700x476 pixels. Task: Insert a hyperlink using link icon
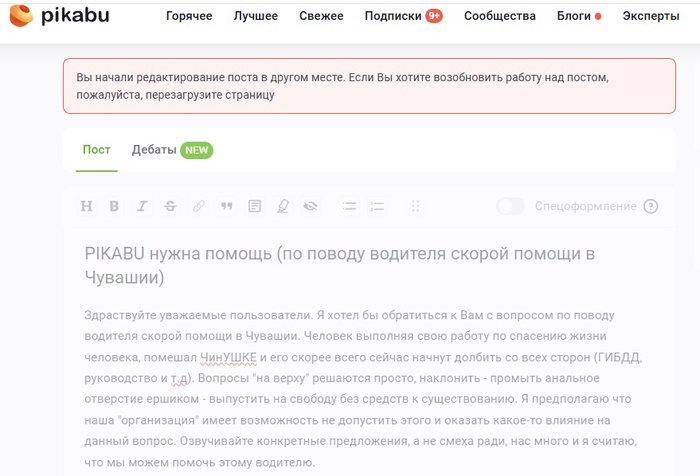pyautogui.click(x=198, y=206)
